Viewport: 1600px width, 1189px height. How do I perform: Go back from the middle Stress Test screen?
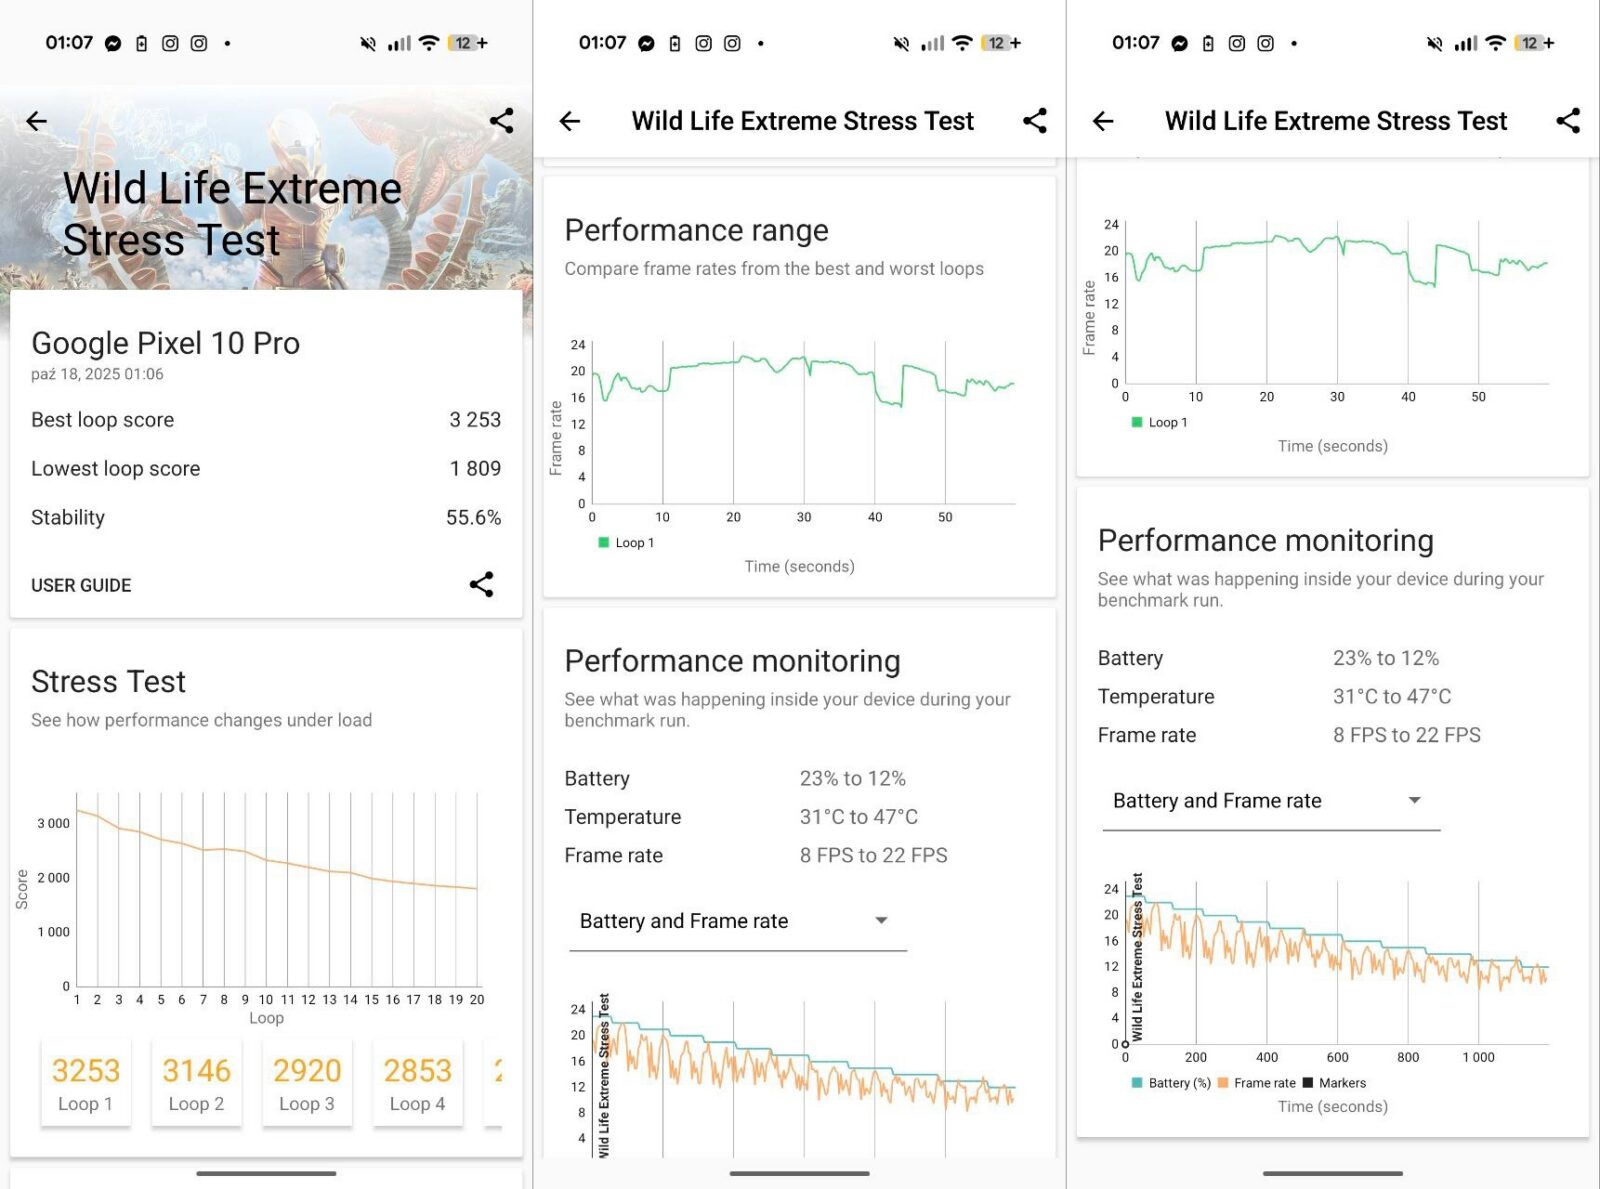click(x=570, y=121)
